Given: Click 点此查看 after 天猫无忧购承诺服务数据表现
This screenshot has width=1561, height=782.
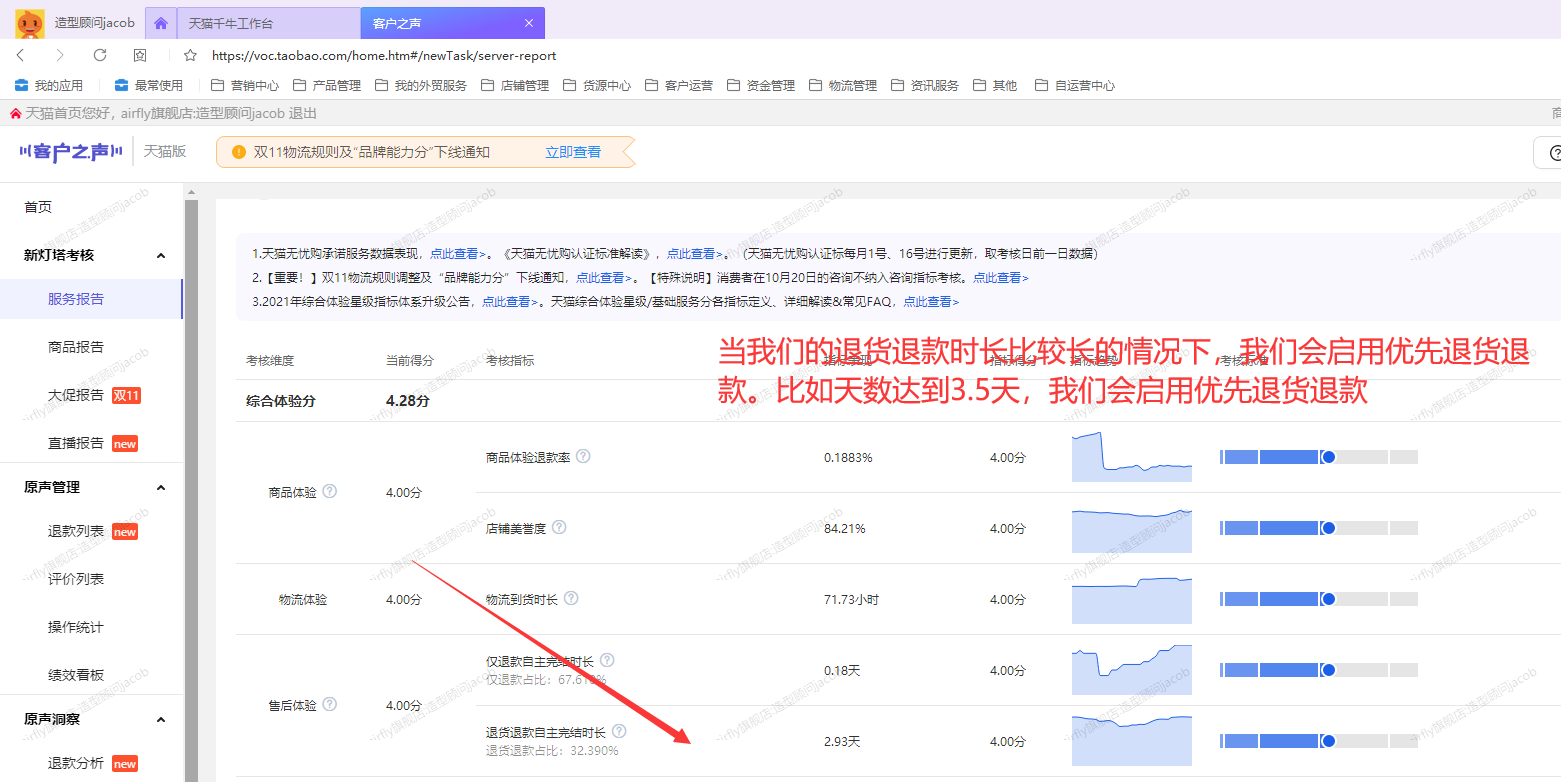Looking at the screenshot, I should 458,254.
